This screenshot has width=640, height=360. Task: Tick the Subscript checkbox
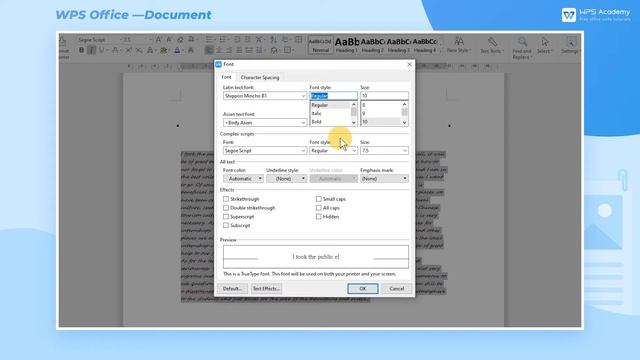point(226,225)
